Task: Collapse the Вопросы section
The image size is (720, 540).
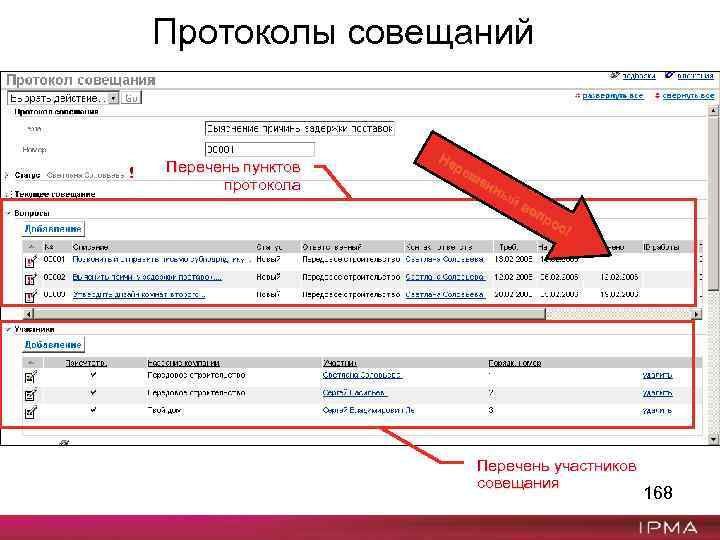Action: click(x=8, y=213)
